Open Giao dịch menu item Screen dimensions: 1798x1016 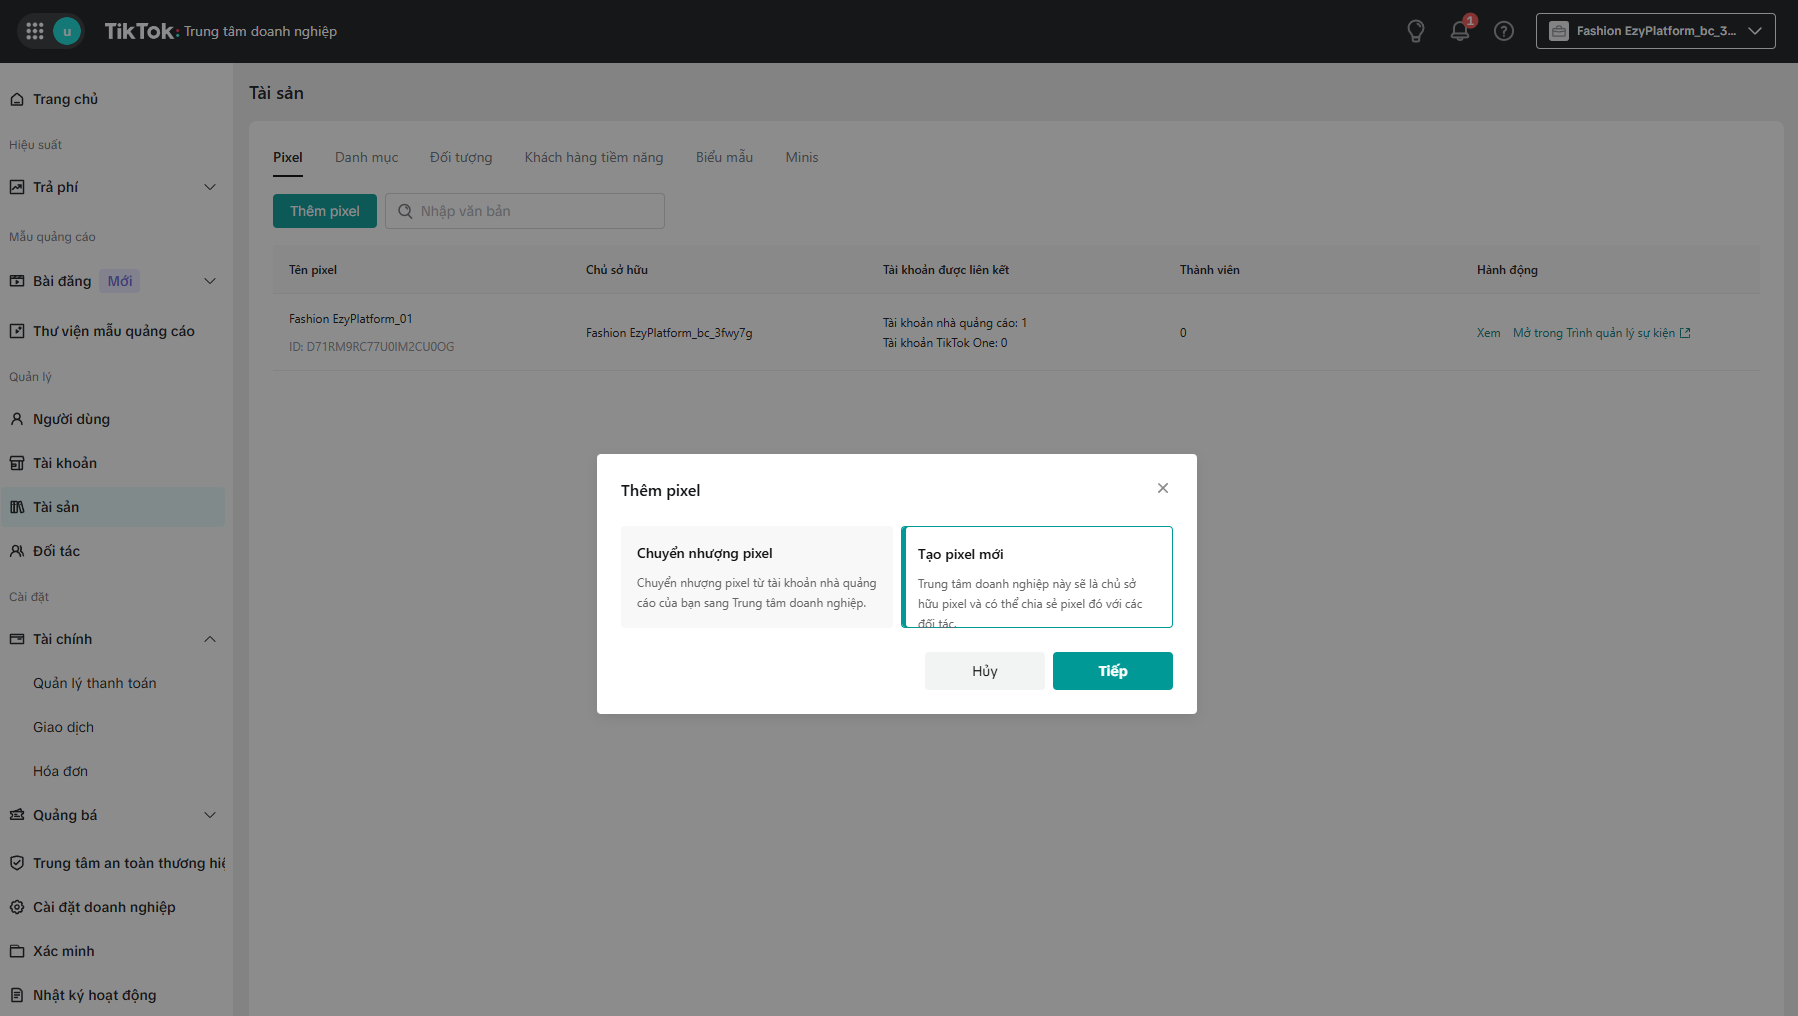point(64,727)
